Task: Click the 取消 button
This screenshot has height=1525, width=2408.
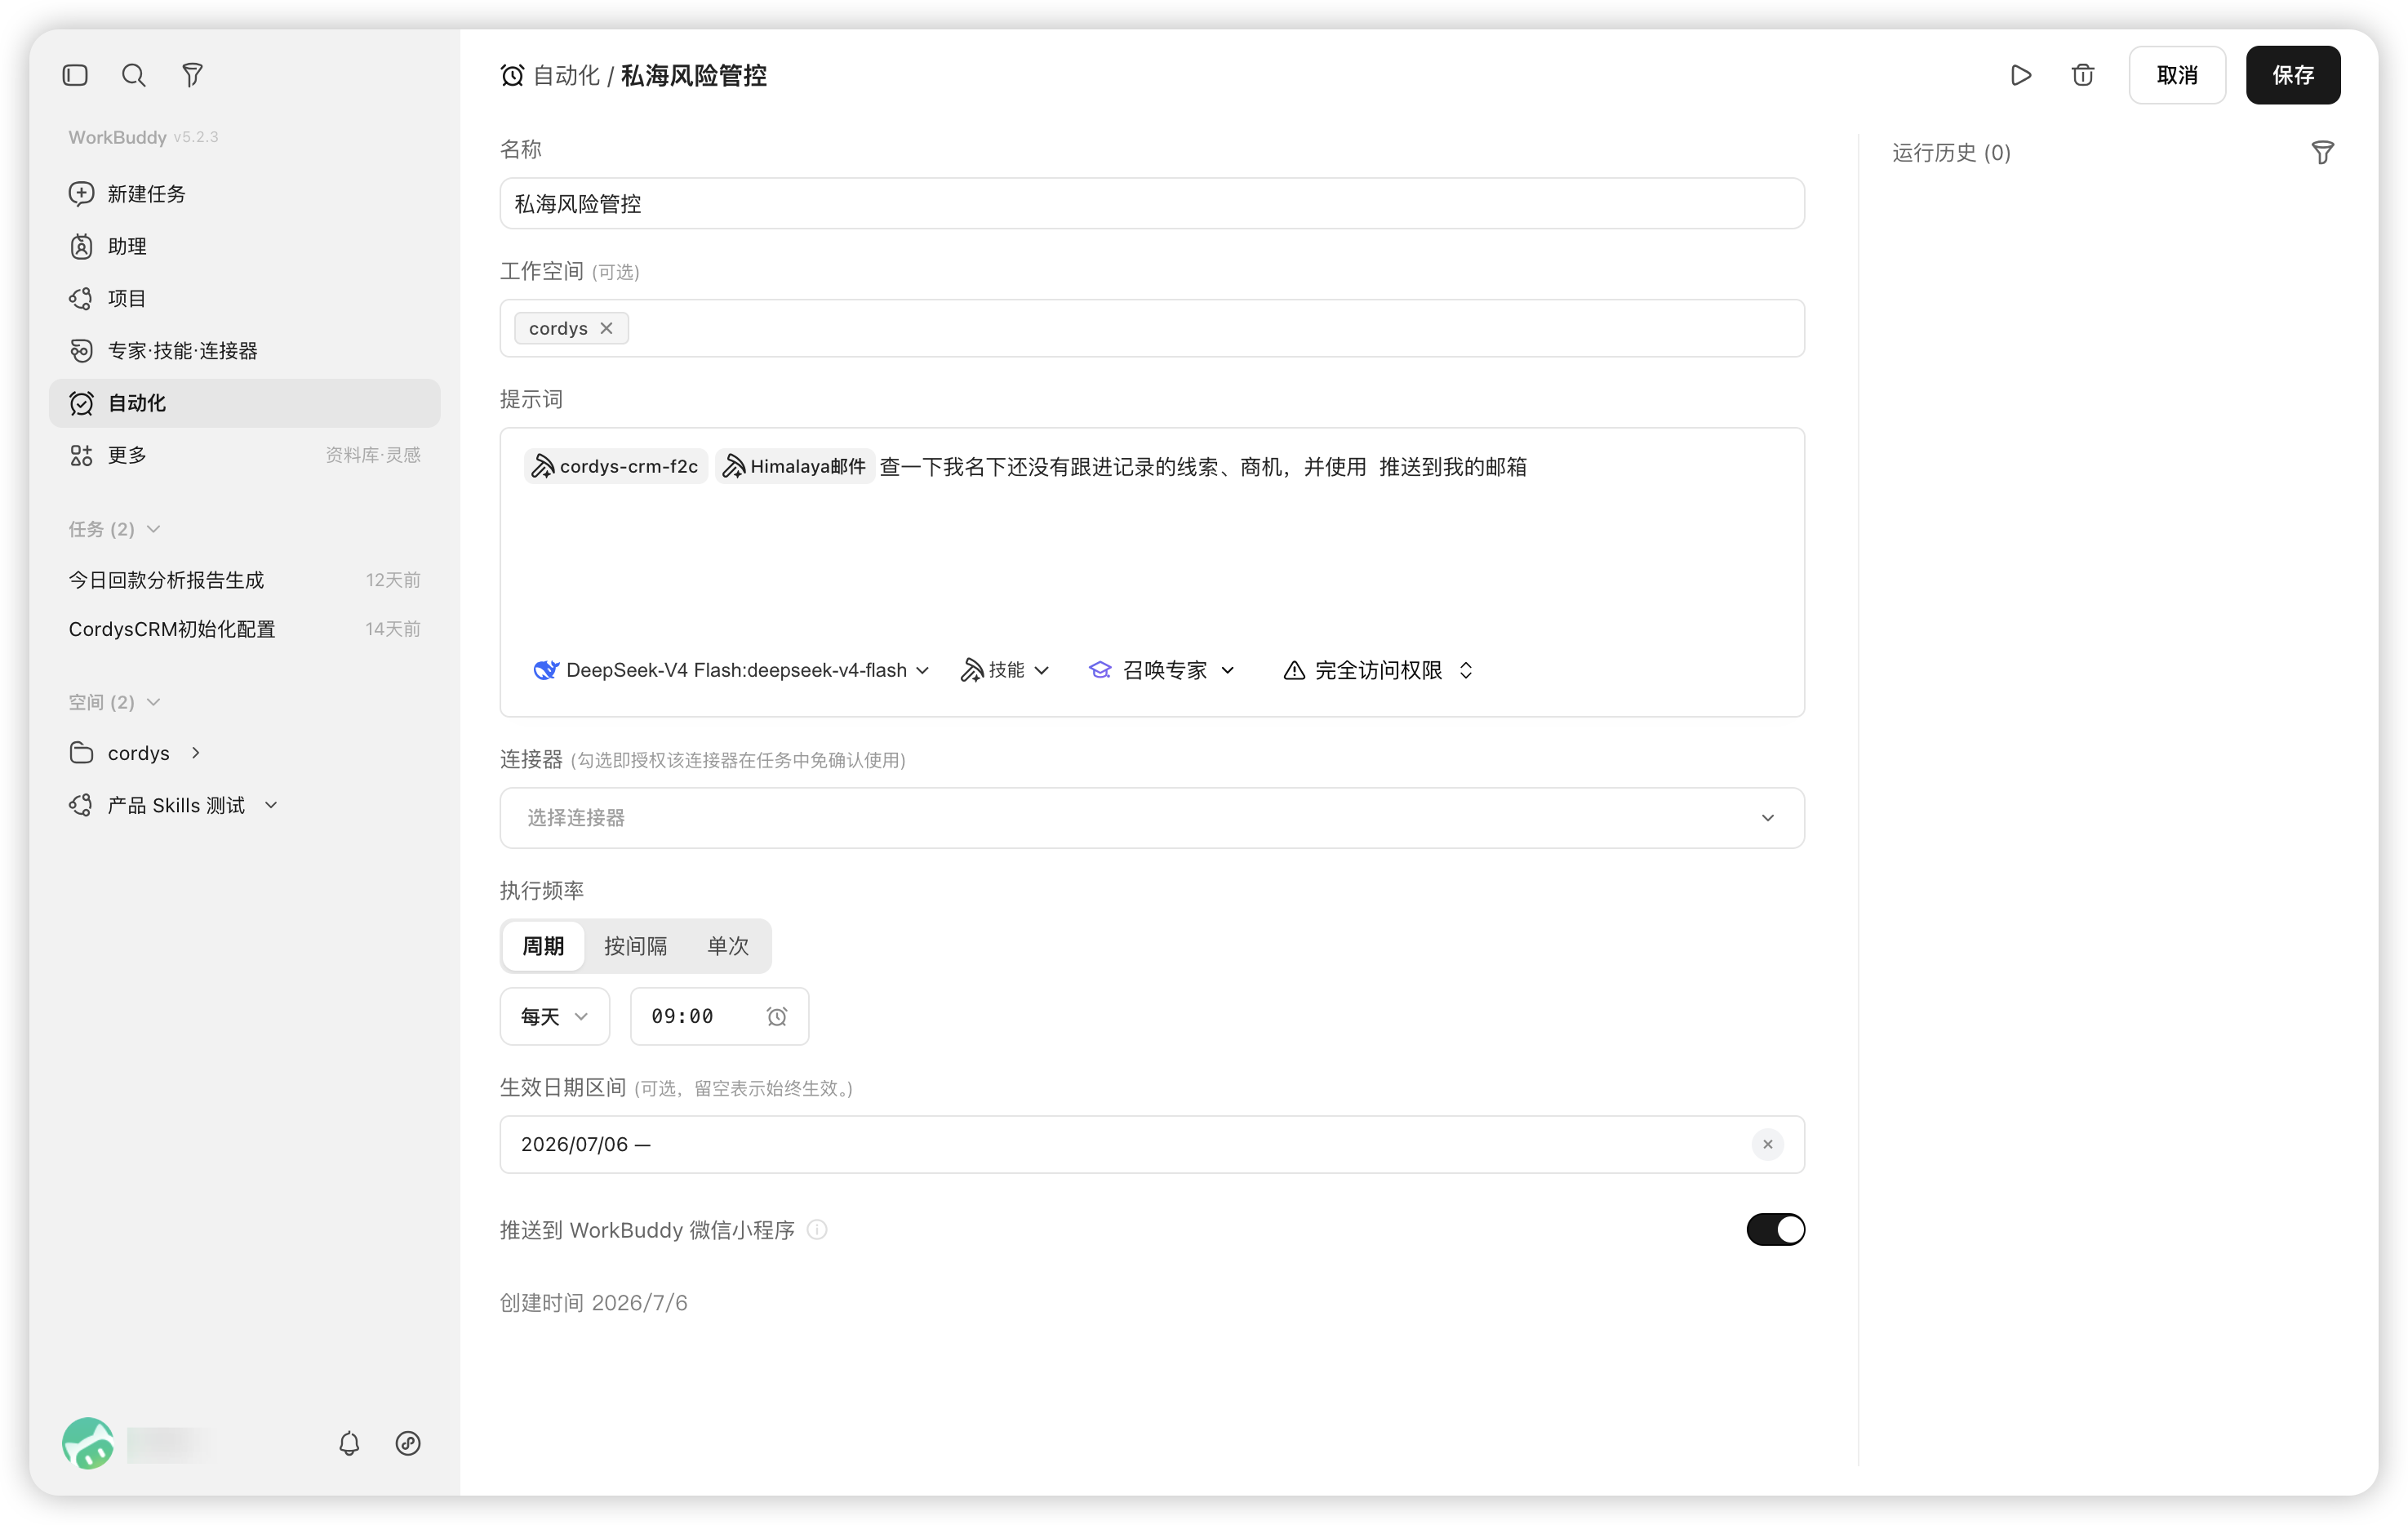Action: tap(2177, 75)
